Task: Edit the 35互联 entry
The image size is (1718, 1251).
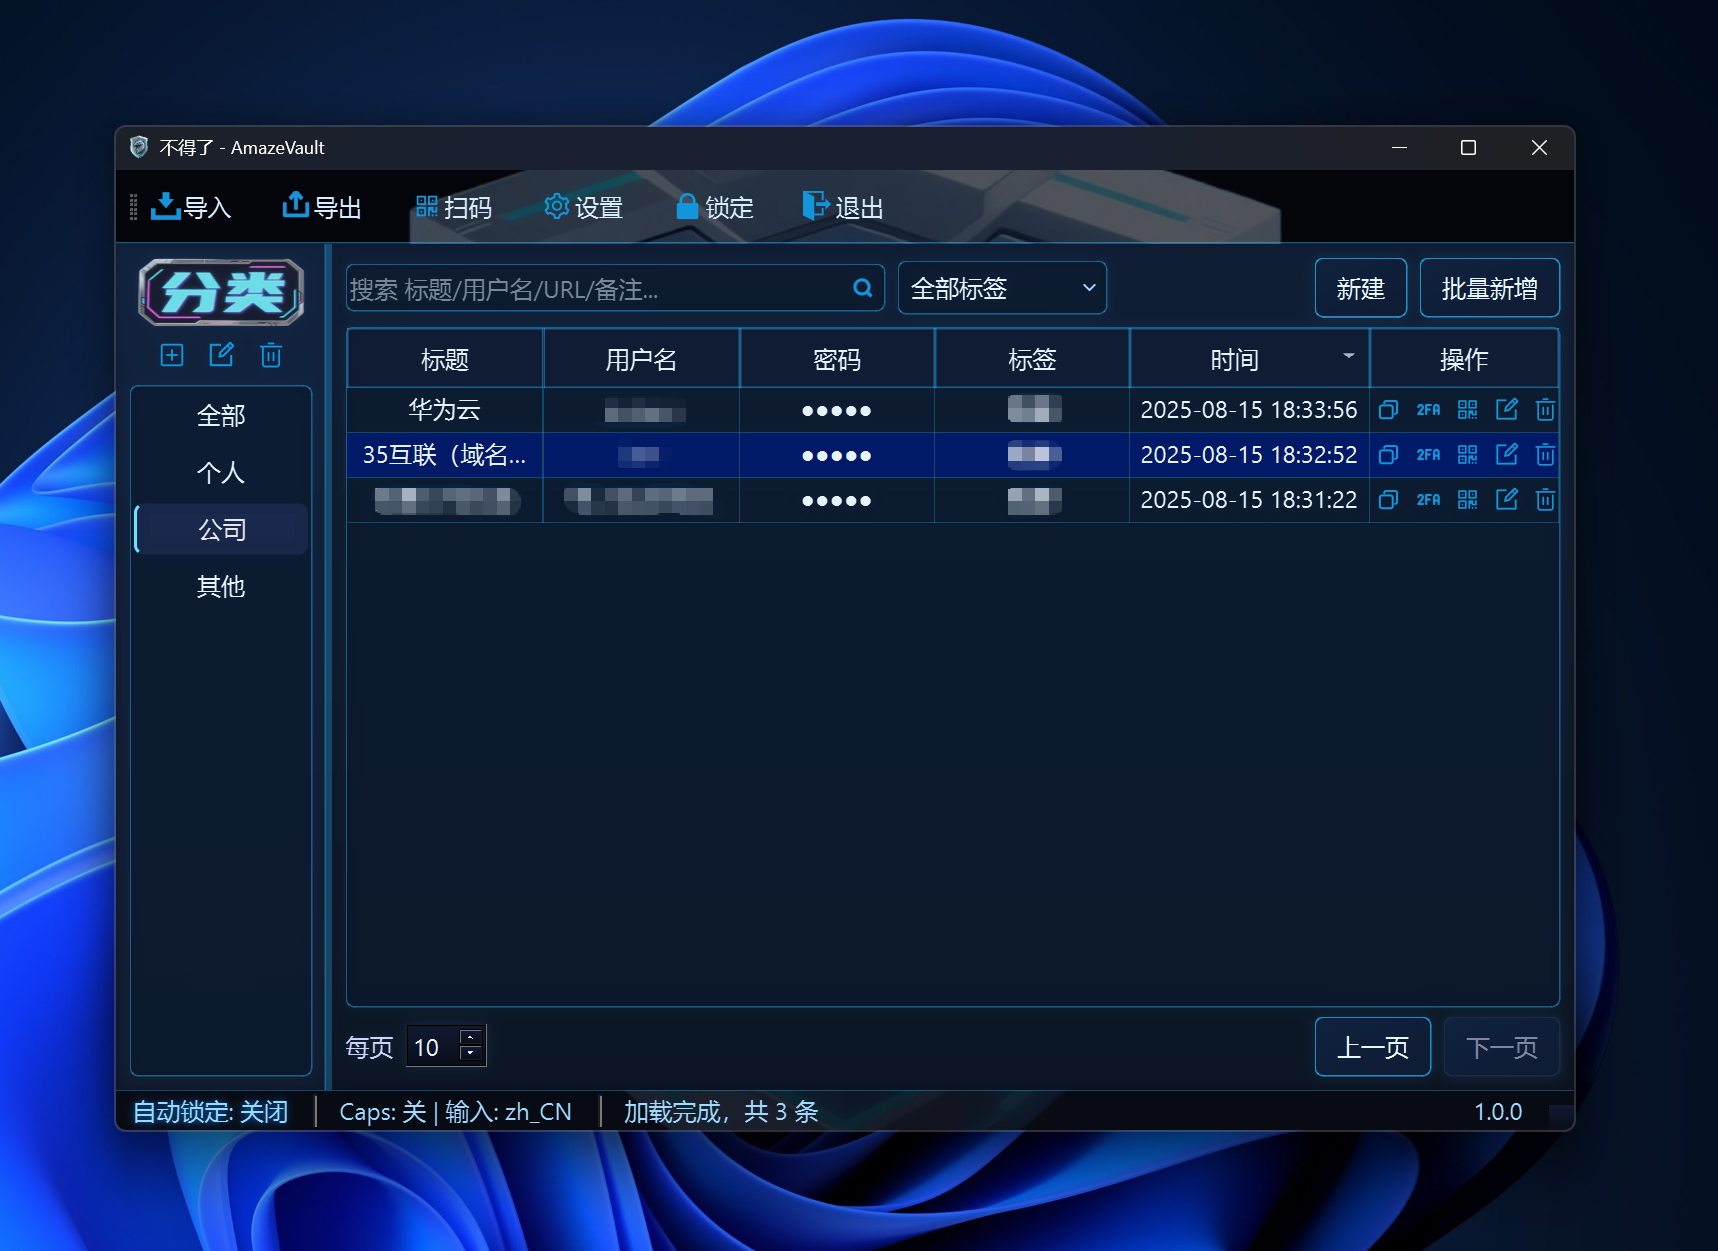Action: pyautogui.click(x=1507, y=454)
